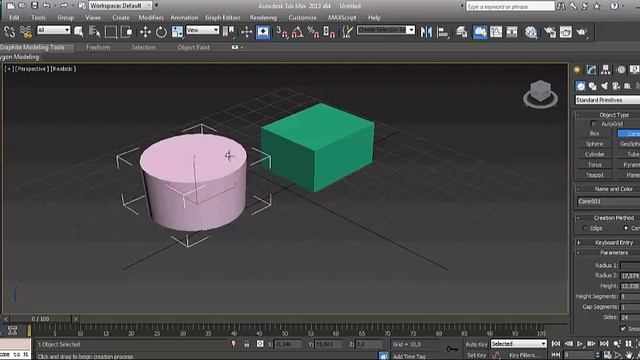Collapse the Creation Method rollout

tap(608, 218)
